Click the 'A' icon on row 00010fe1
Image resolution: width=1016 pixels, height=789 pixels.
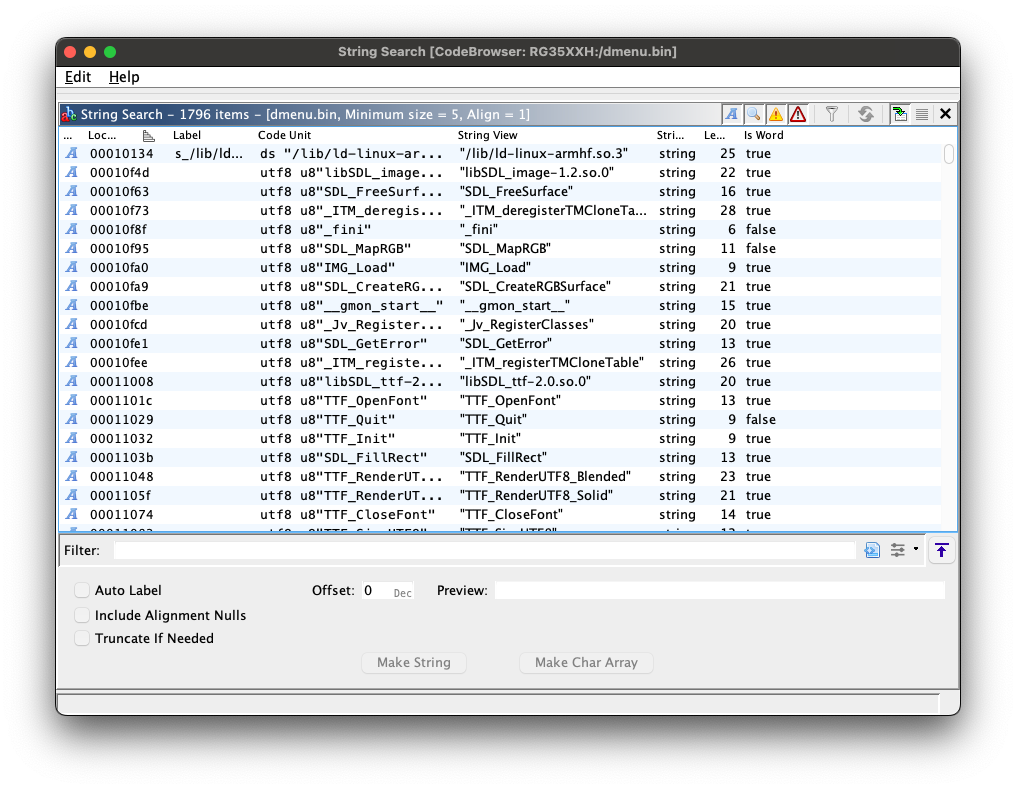point(72,343)
